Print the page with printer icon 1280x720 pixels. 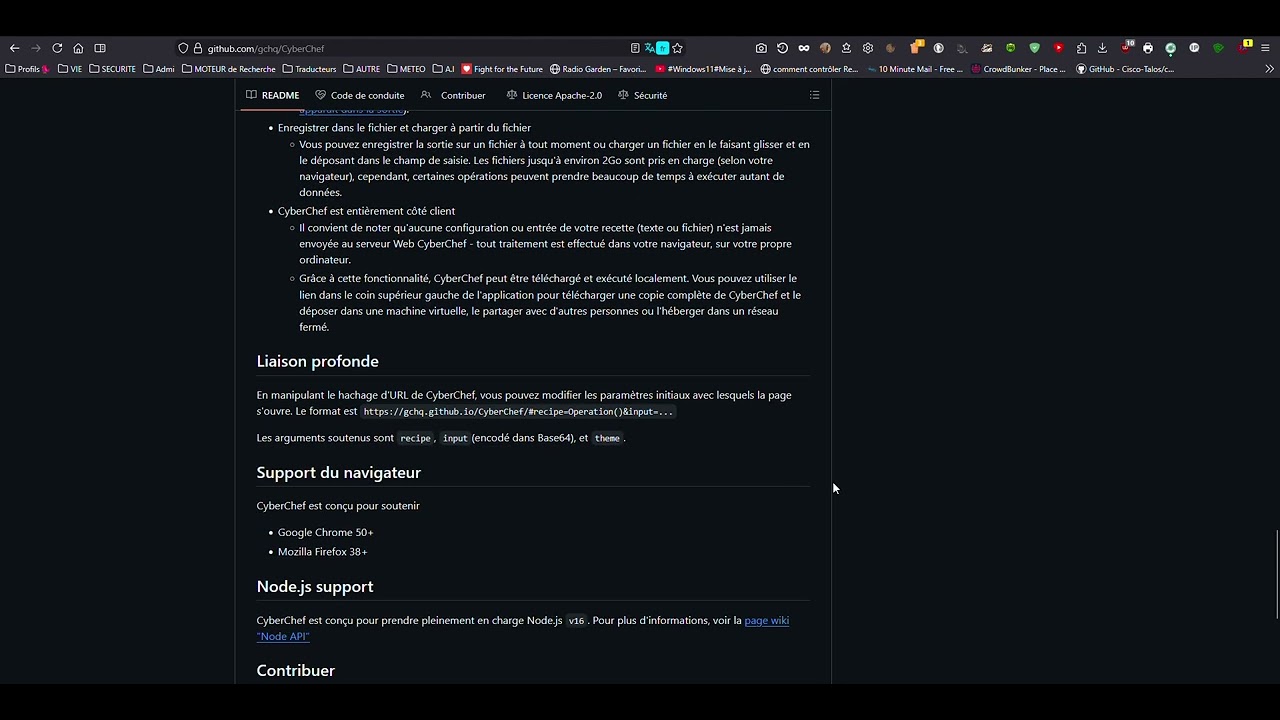[x=1147, y=48]
